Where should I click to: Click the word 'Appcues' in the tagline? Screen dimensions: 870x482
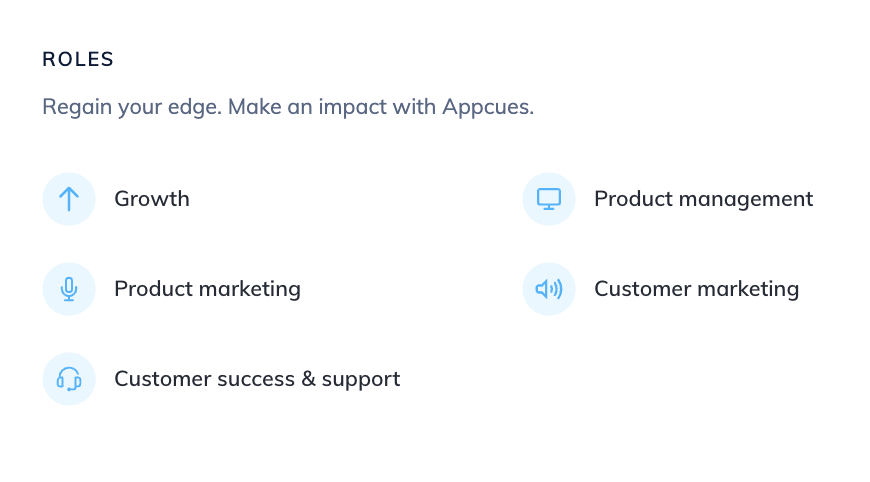487,106
